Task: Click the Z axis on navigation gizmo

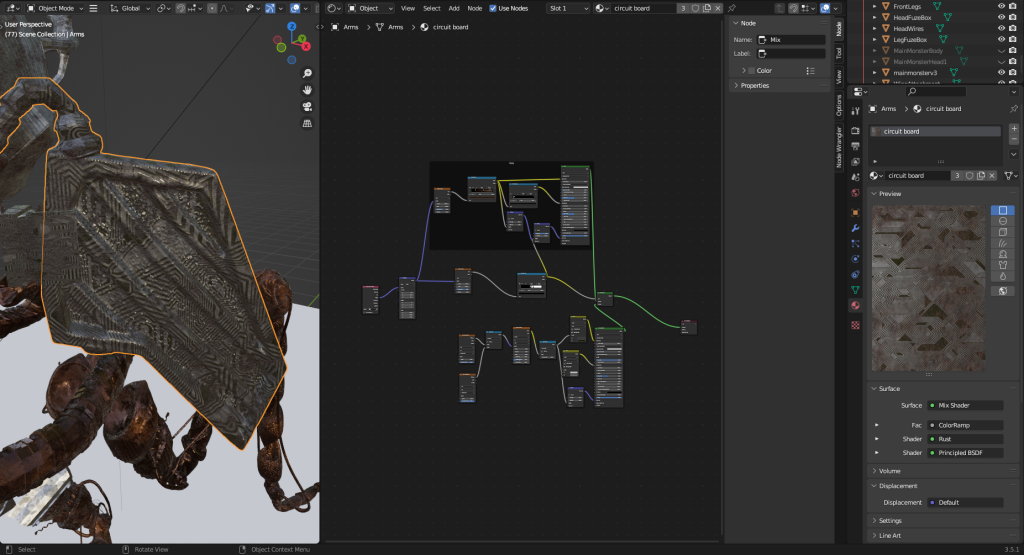Action: click(x=292, y=27)
